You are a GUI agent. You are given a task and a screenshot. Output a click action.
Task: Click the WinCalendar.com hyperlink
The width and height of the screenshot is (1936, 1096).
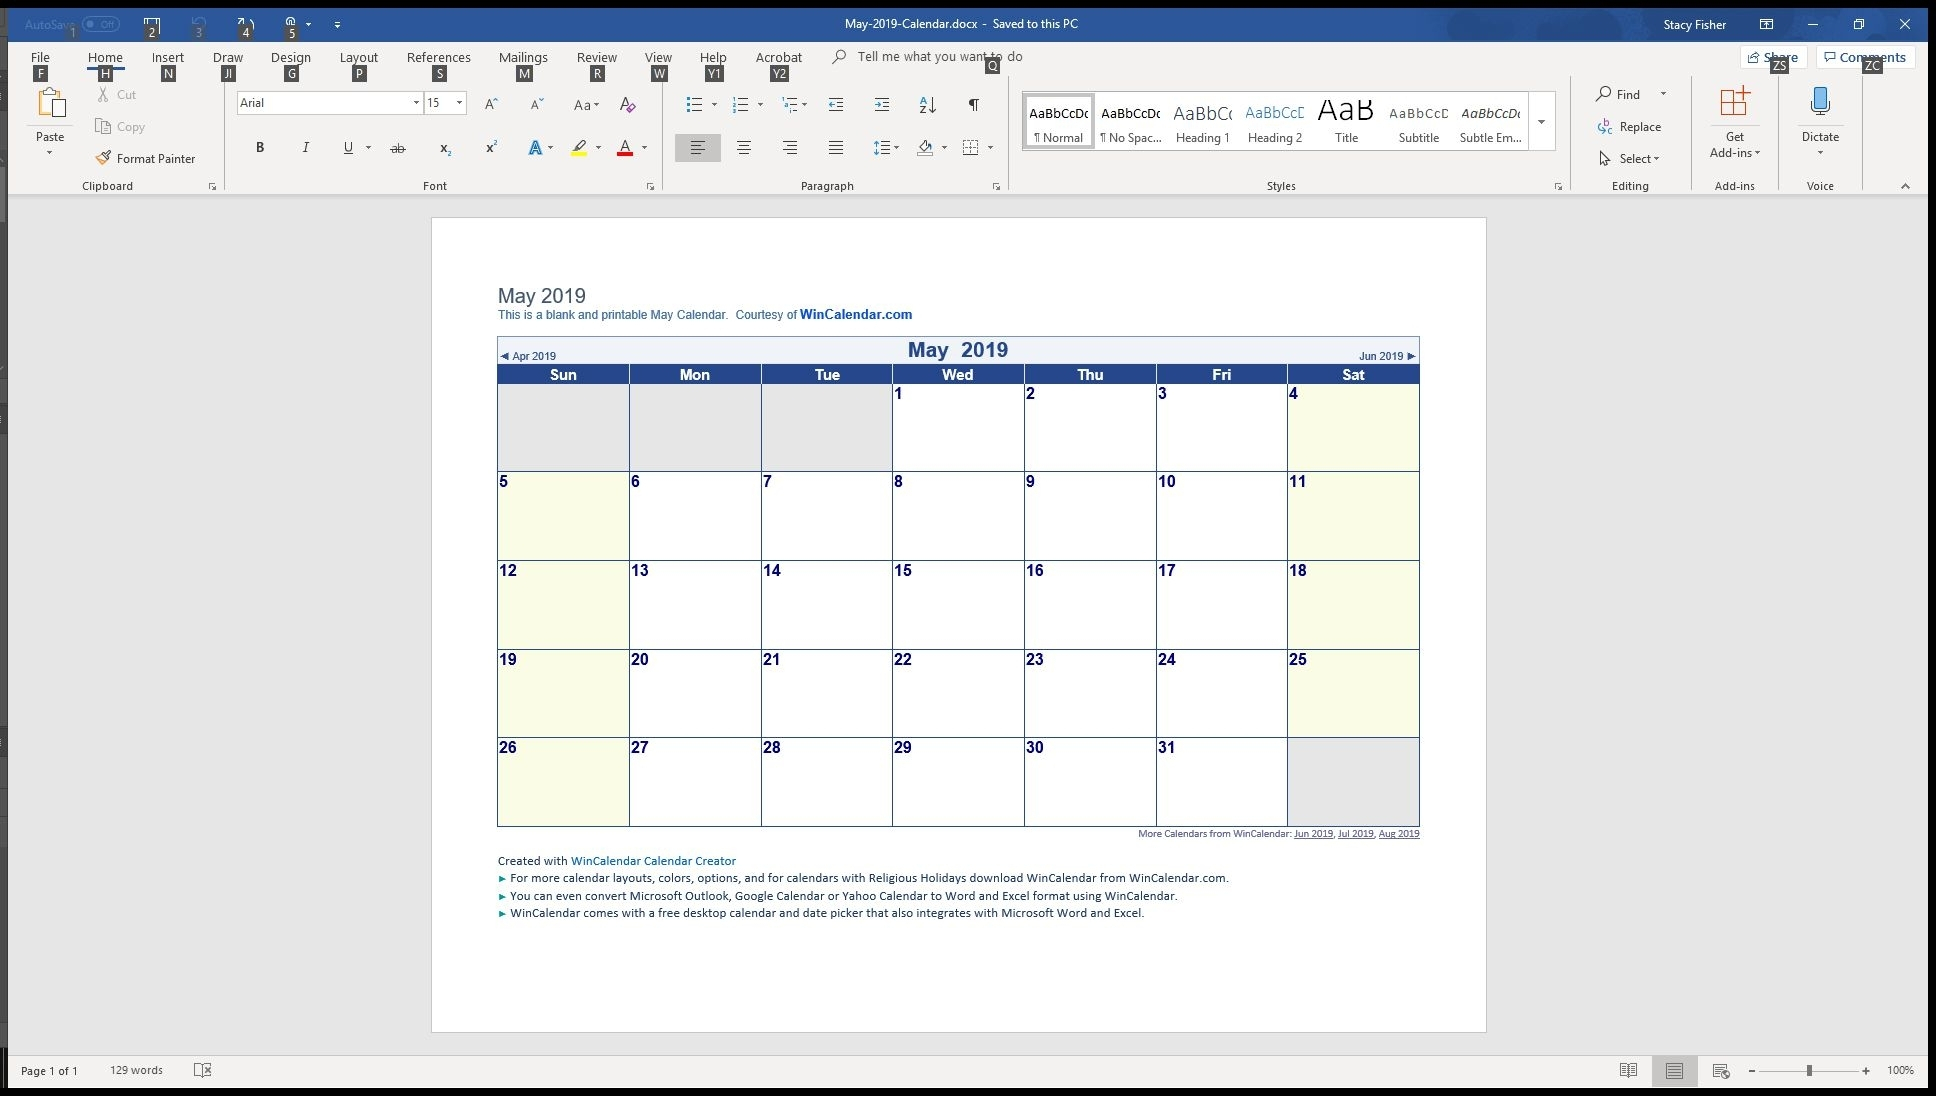pos(855,314)
